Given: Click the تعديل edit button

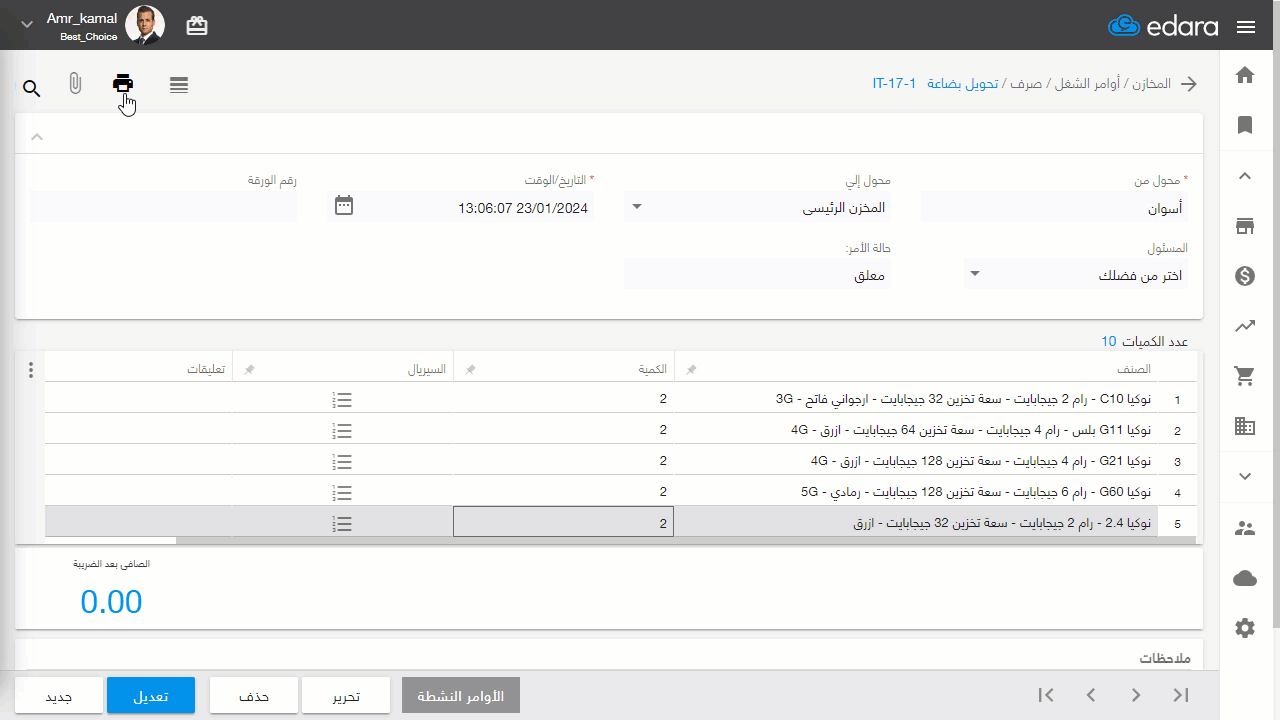Looking at the screenshot, I should [x=151, y=696].
